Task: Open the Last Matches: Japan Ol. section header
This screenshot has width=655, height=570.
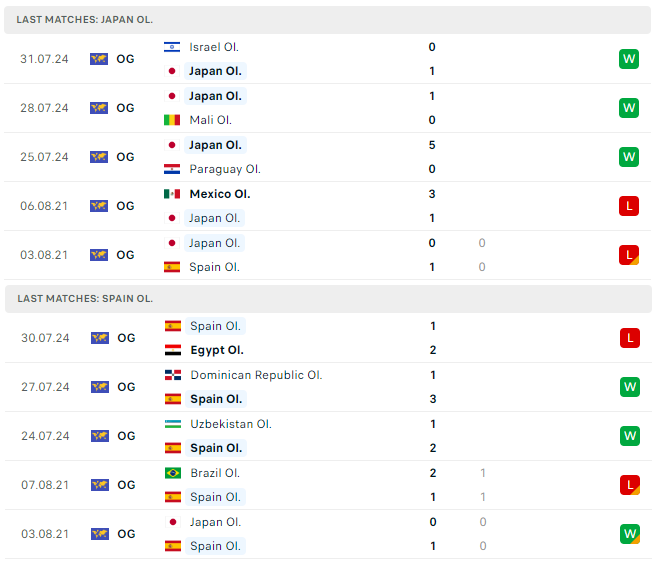Action: click(x=85, y=20)
